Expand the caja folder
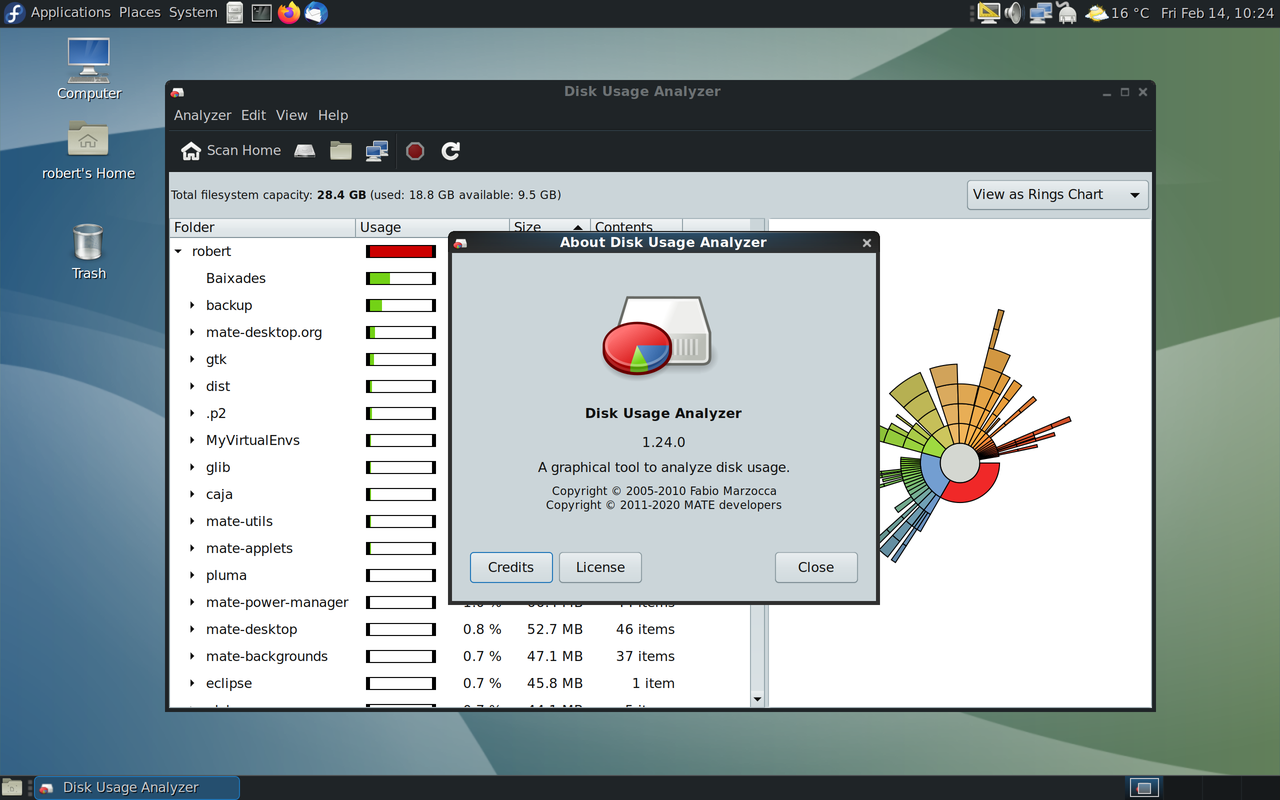Screen dimensions: 1280x800 (x=193, y=495)
